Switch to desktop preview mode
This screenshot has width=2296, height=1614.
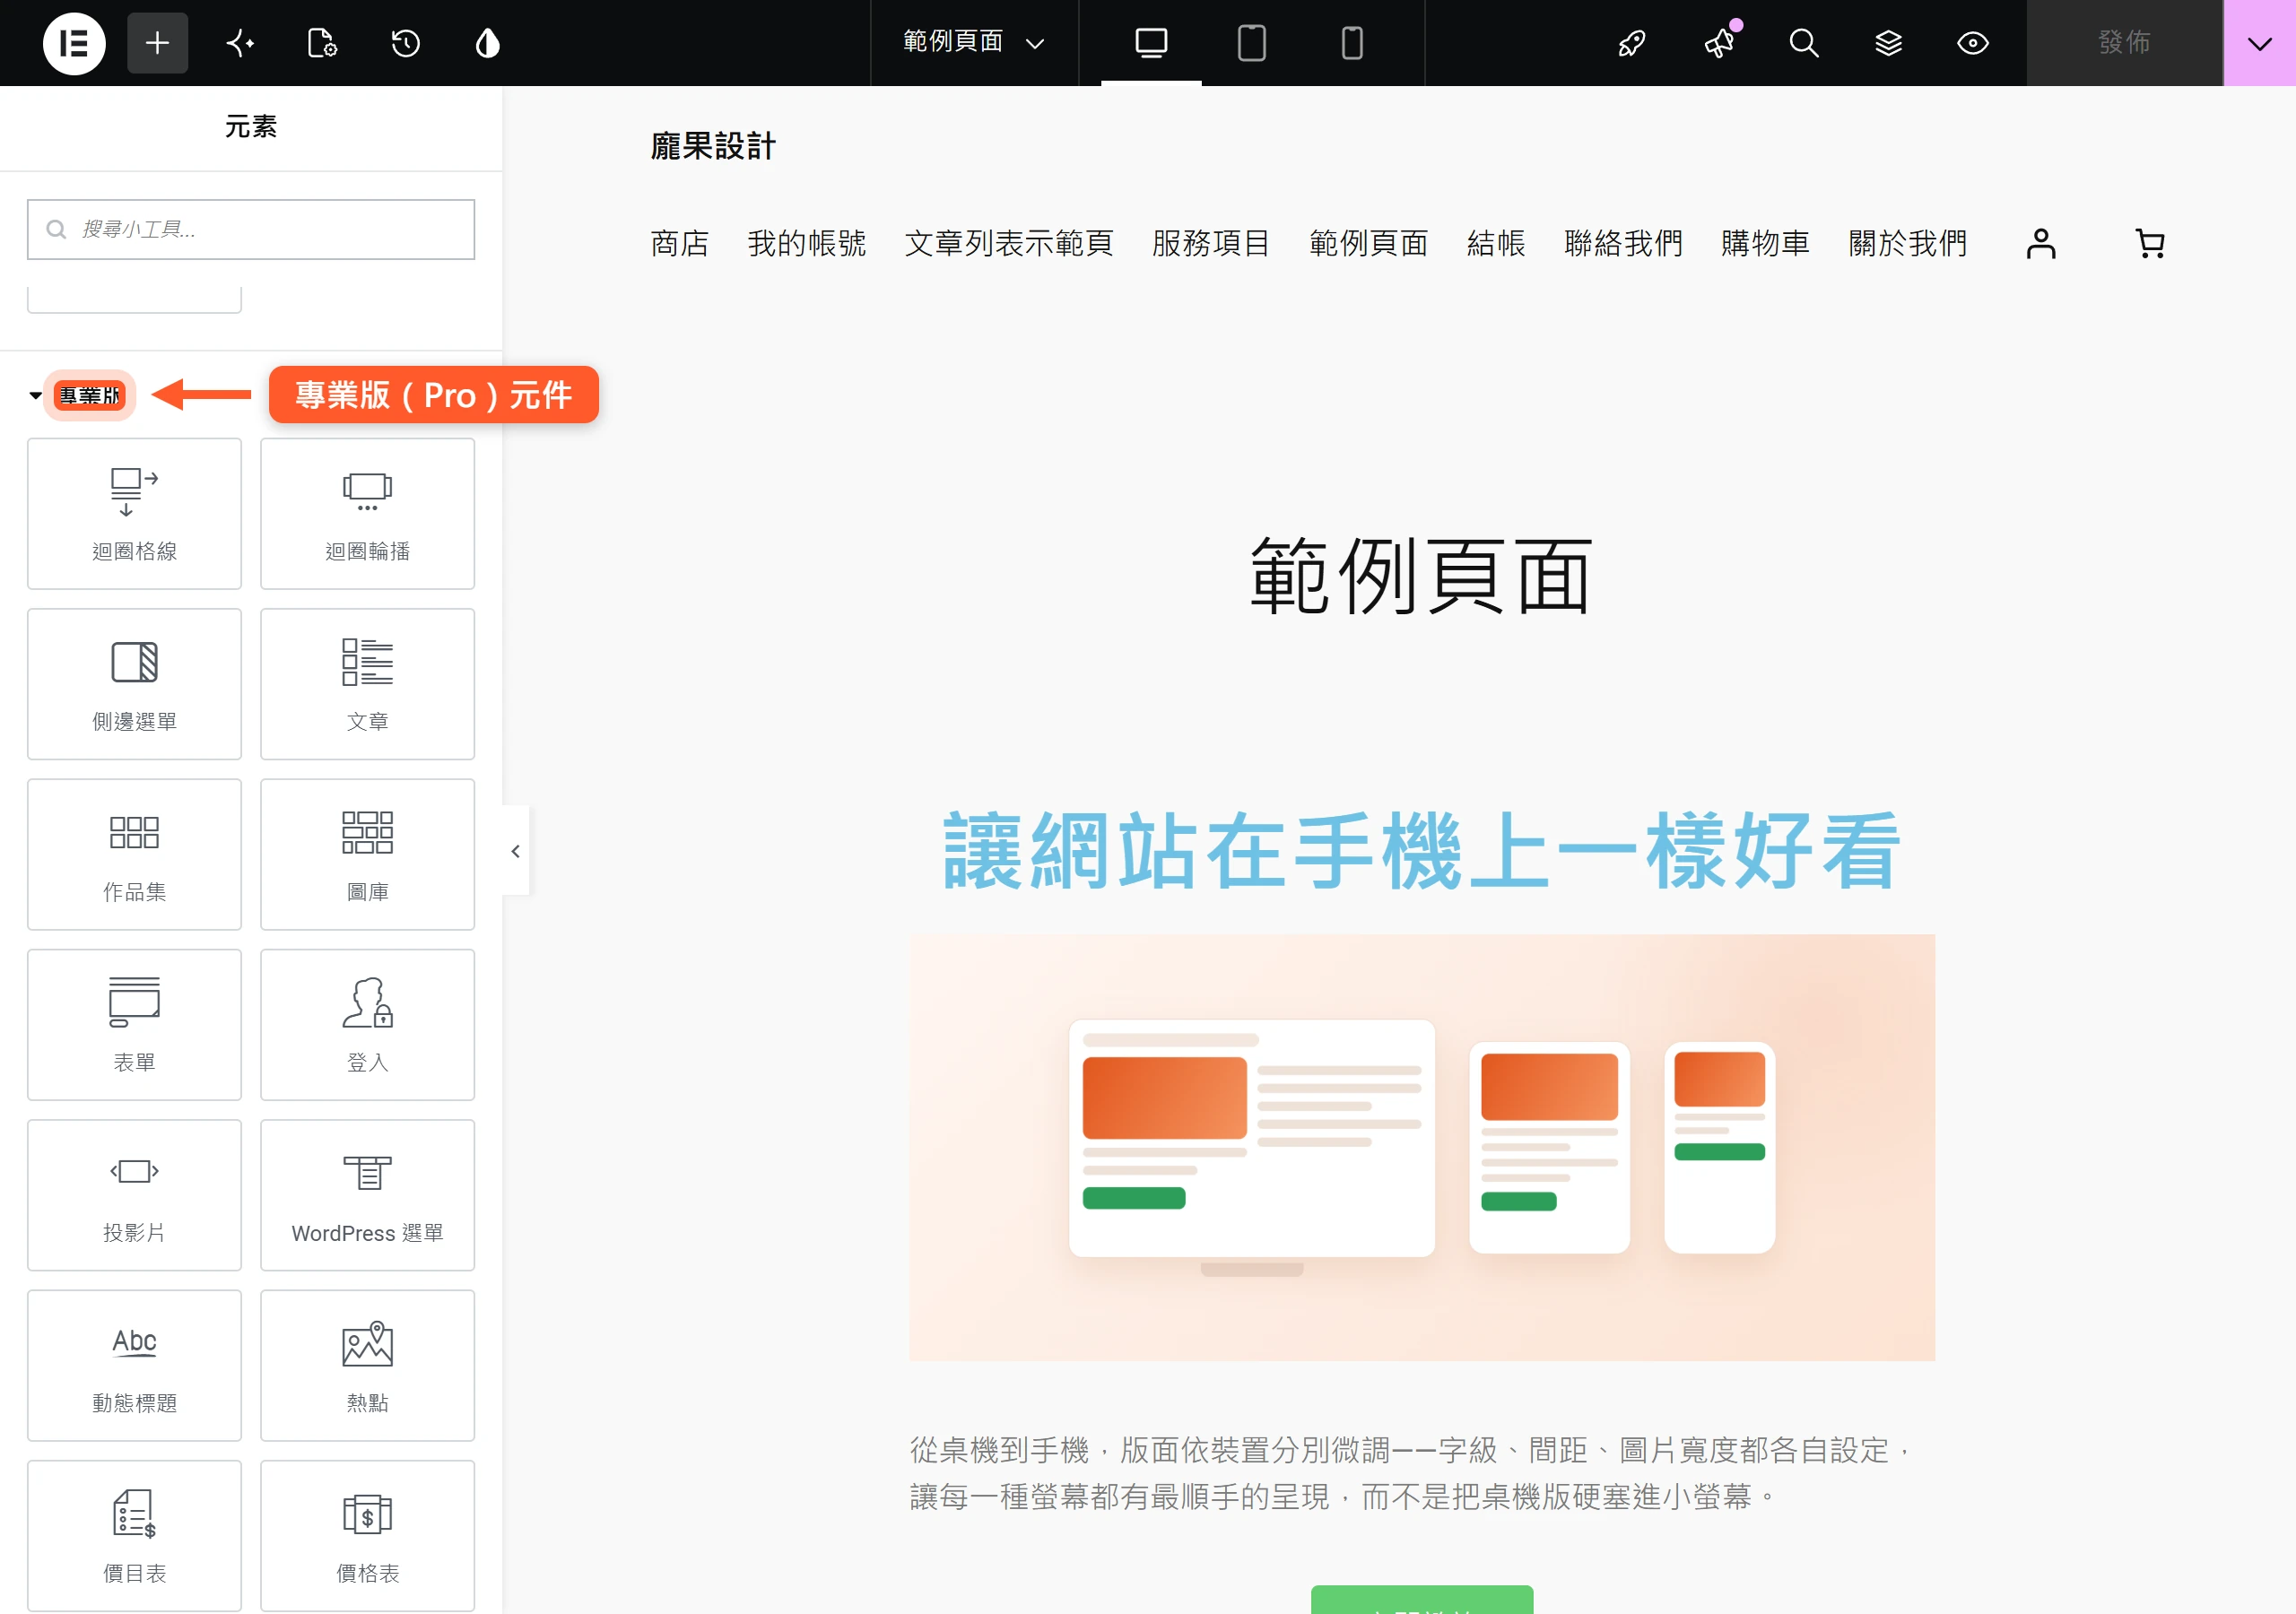[x=1151, y=43]
